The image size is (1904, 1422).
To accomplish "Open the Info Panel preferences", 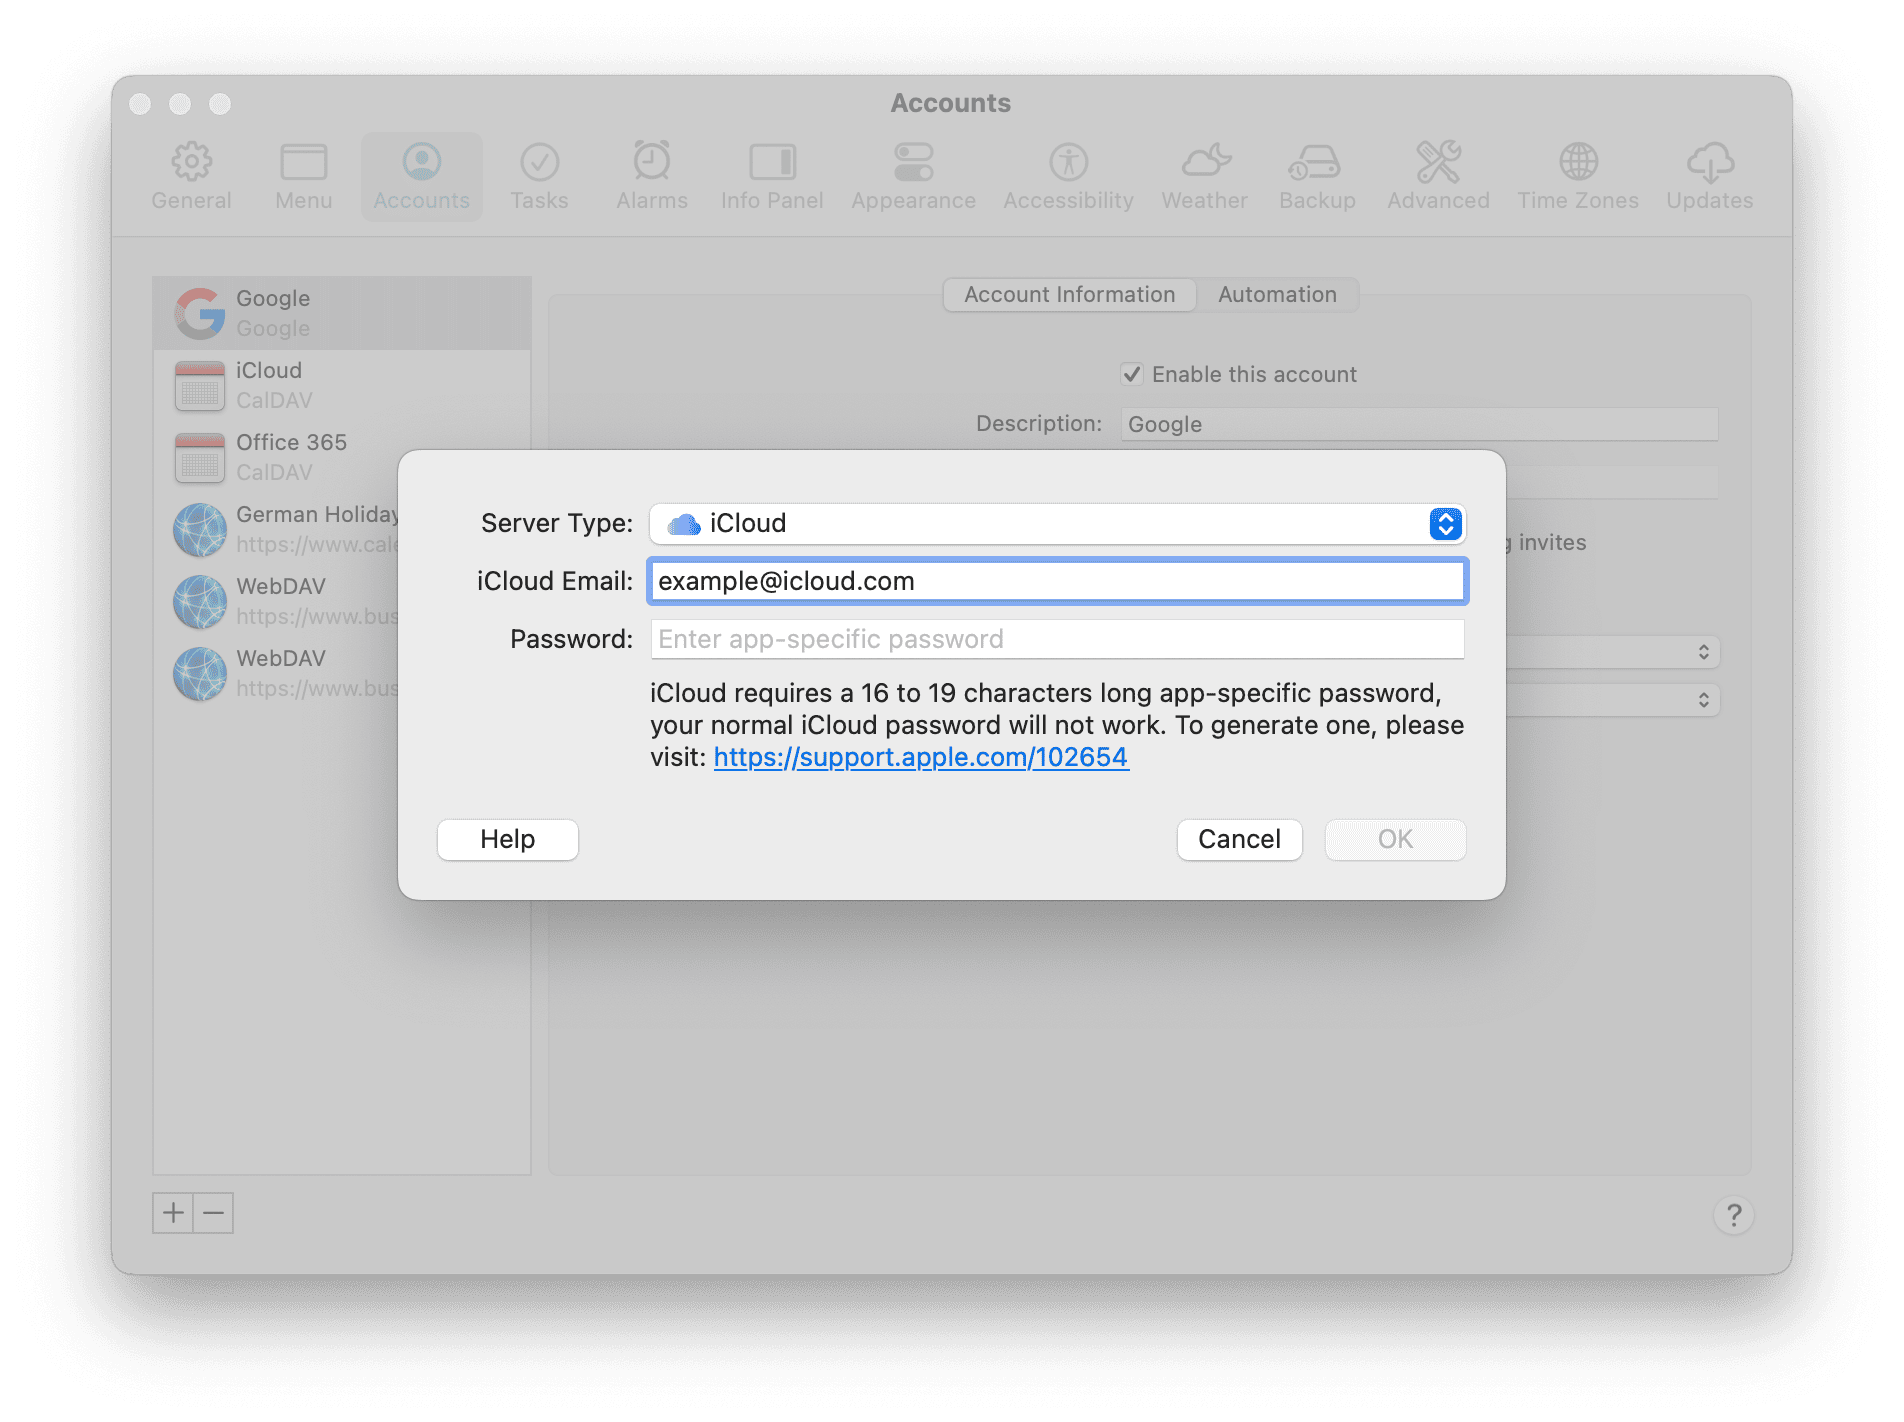I will pos(771,175).
